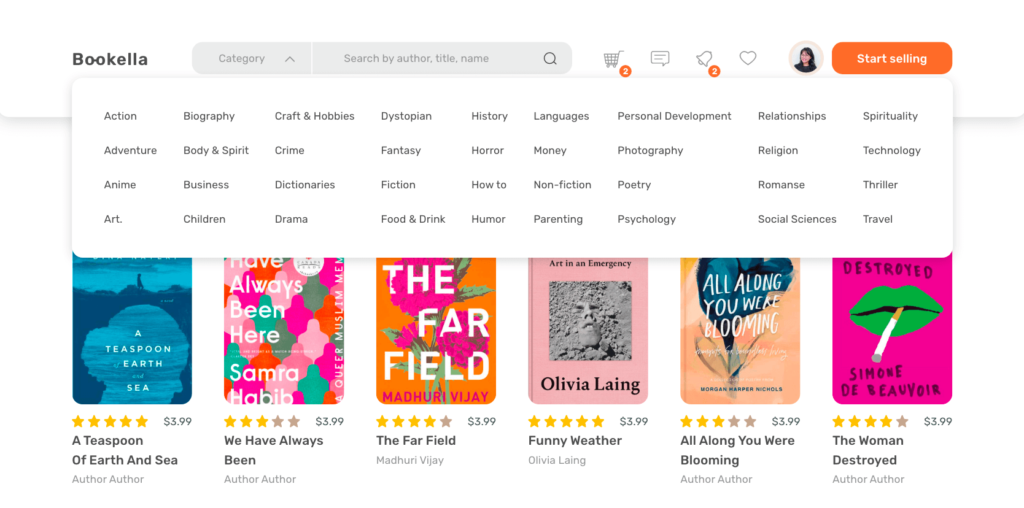Select the Romanse category
Screen dimensions: 1024x508
pos(780,185)
